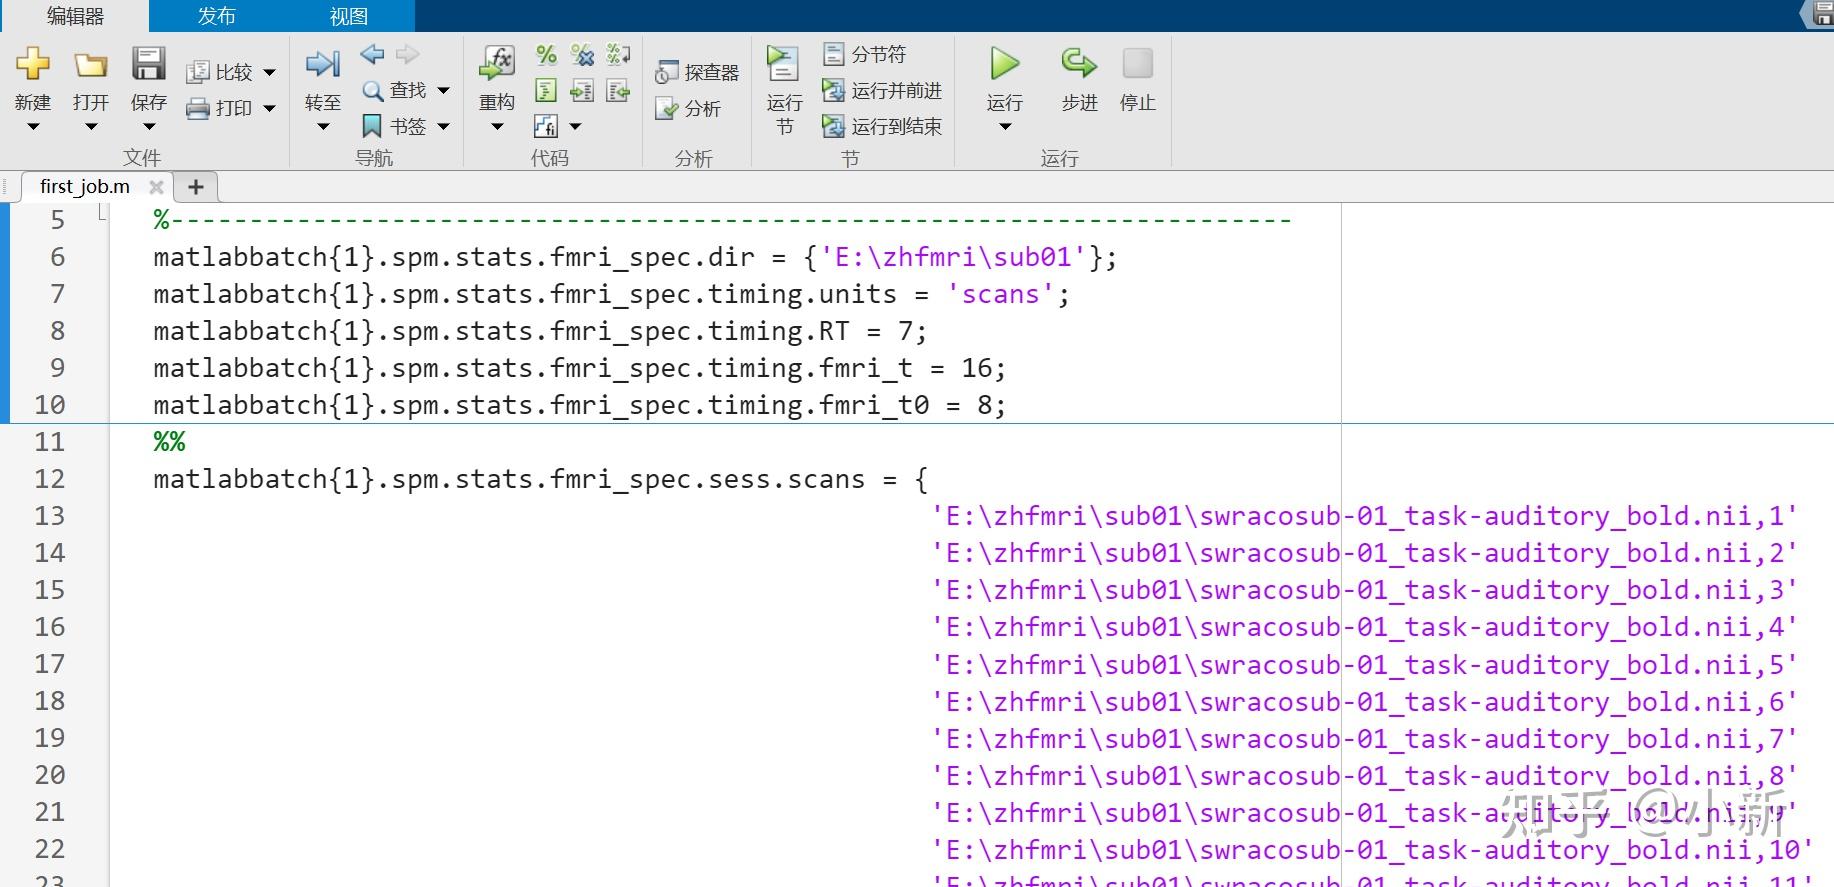Click the 重构 refactor icon
The image size is (1834, 887).
(497, 64)
